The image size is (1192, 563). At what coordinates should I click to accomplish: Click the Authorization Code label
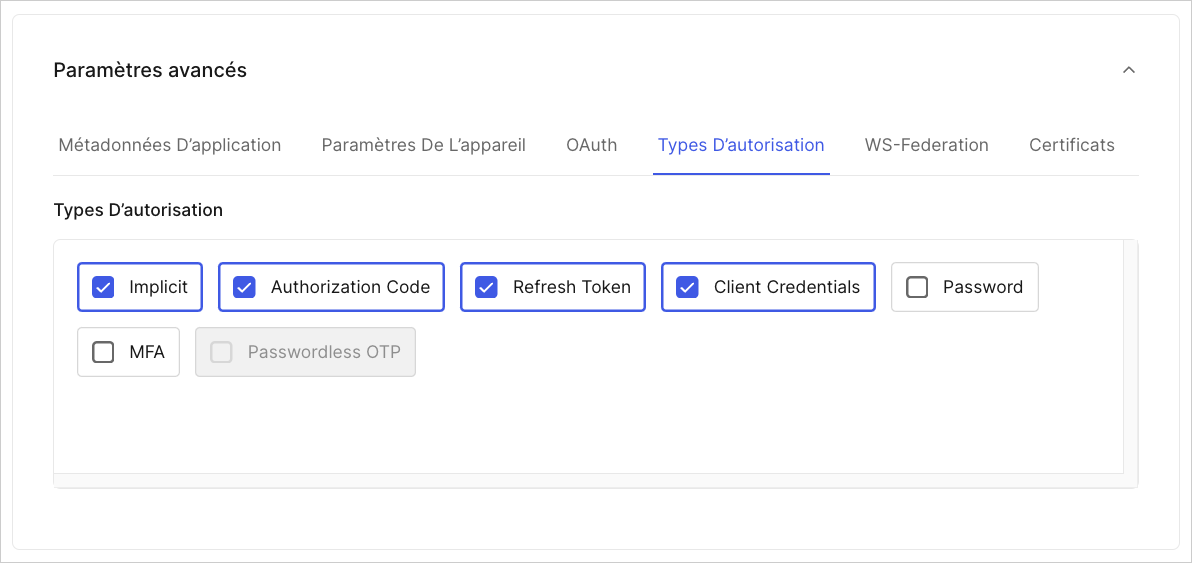(350, 287)
